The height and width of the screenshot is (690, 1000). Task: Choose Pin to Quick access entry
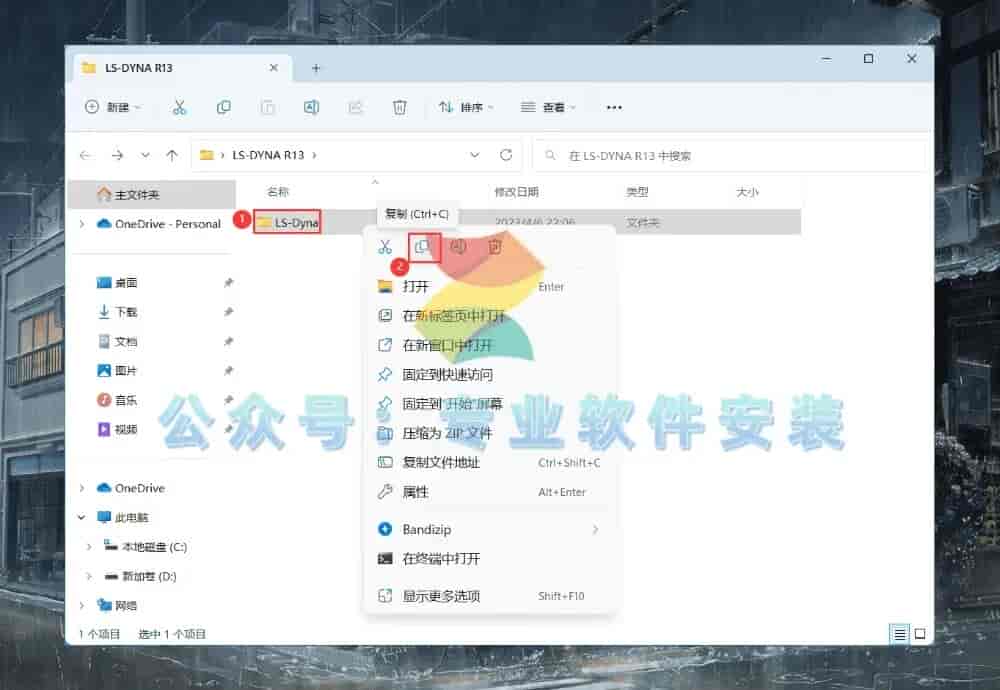[489, 374]
